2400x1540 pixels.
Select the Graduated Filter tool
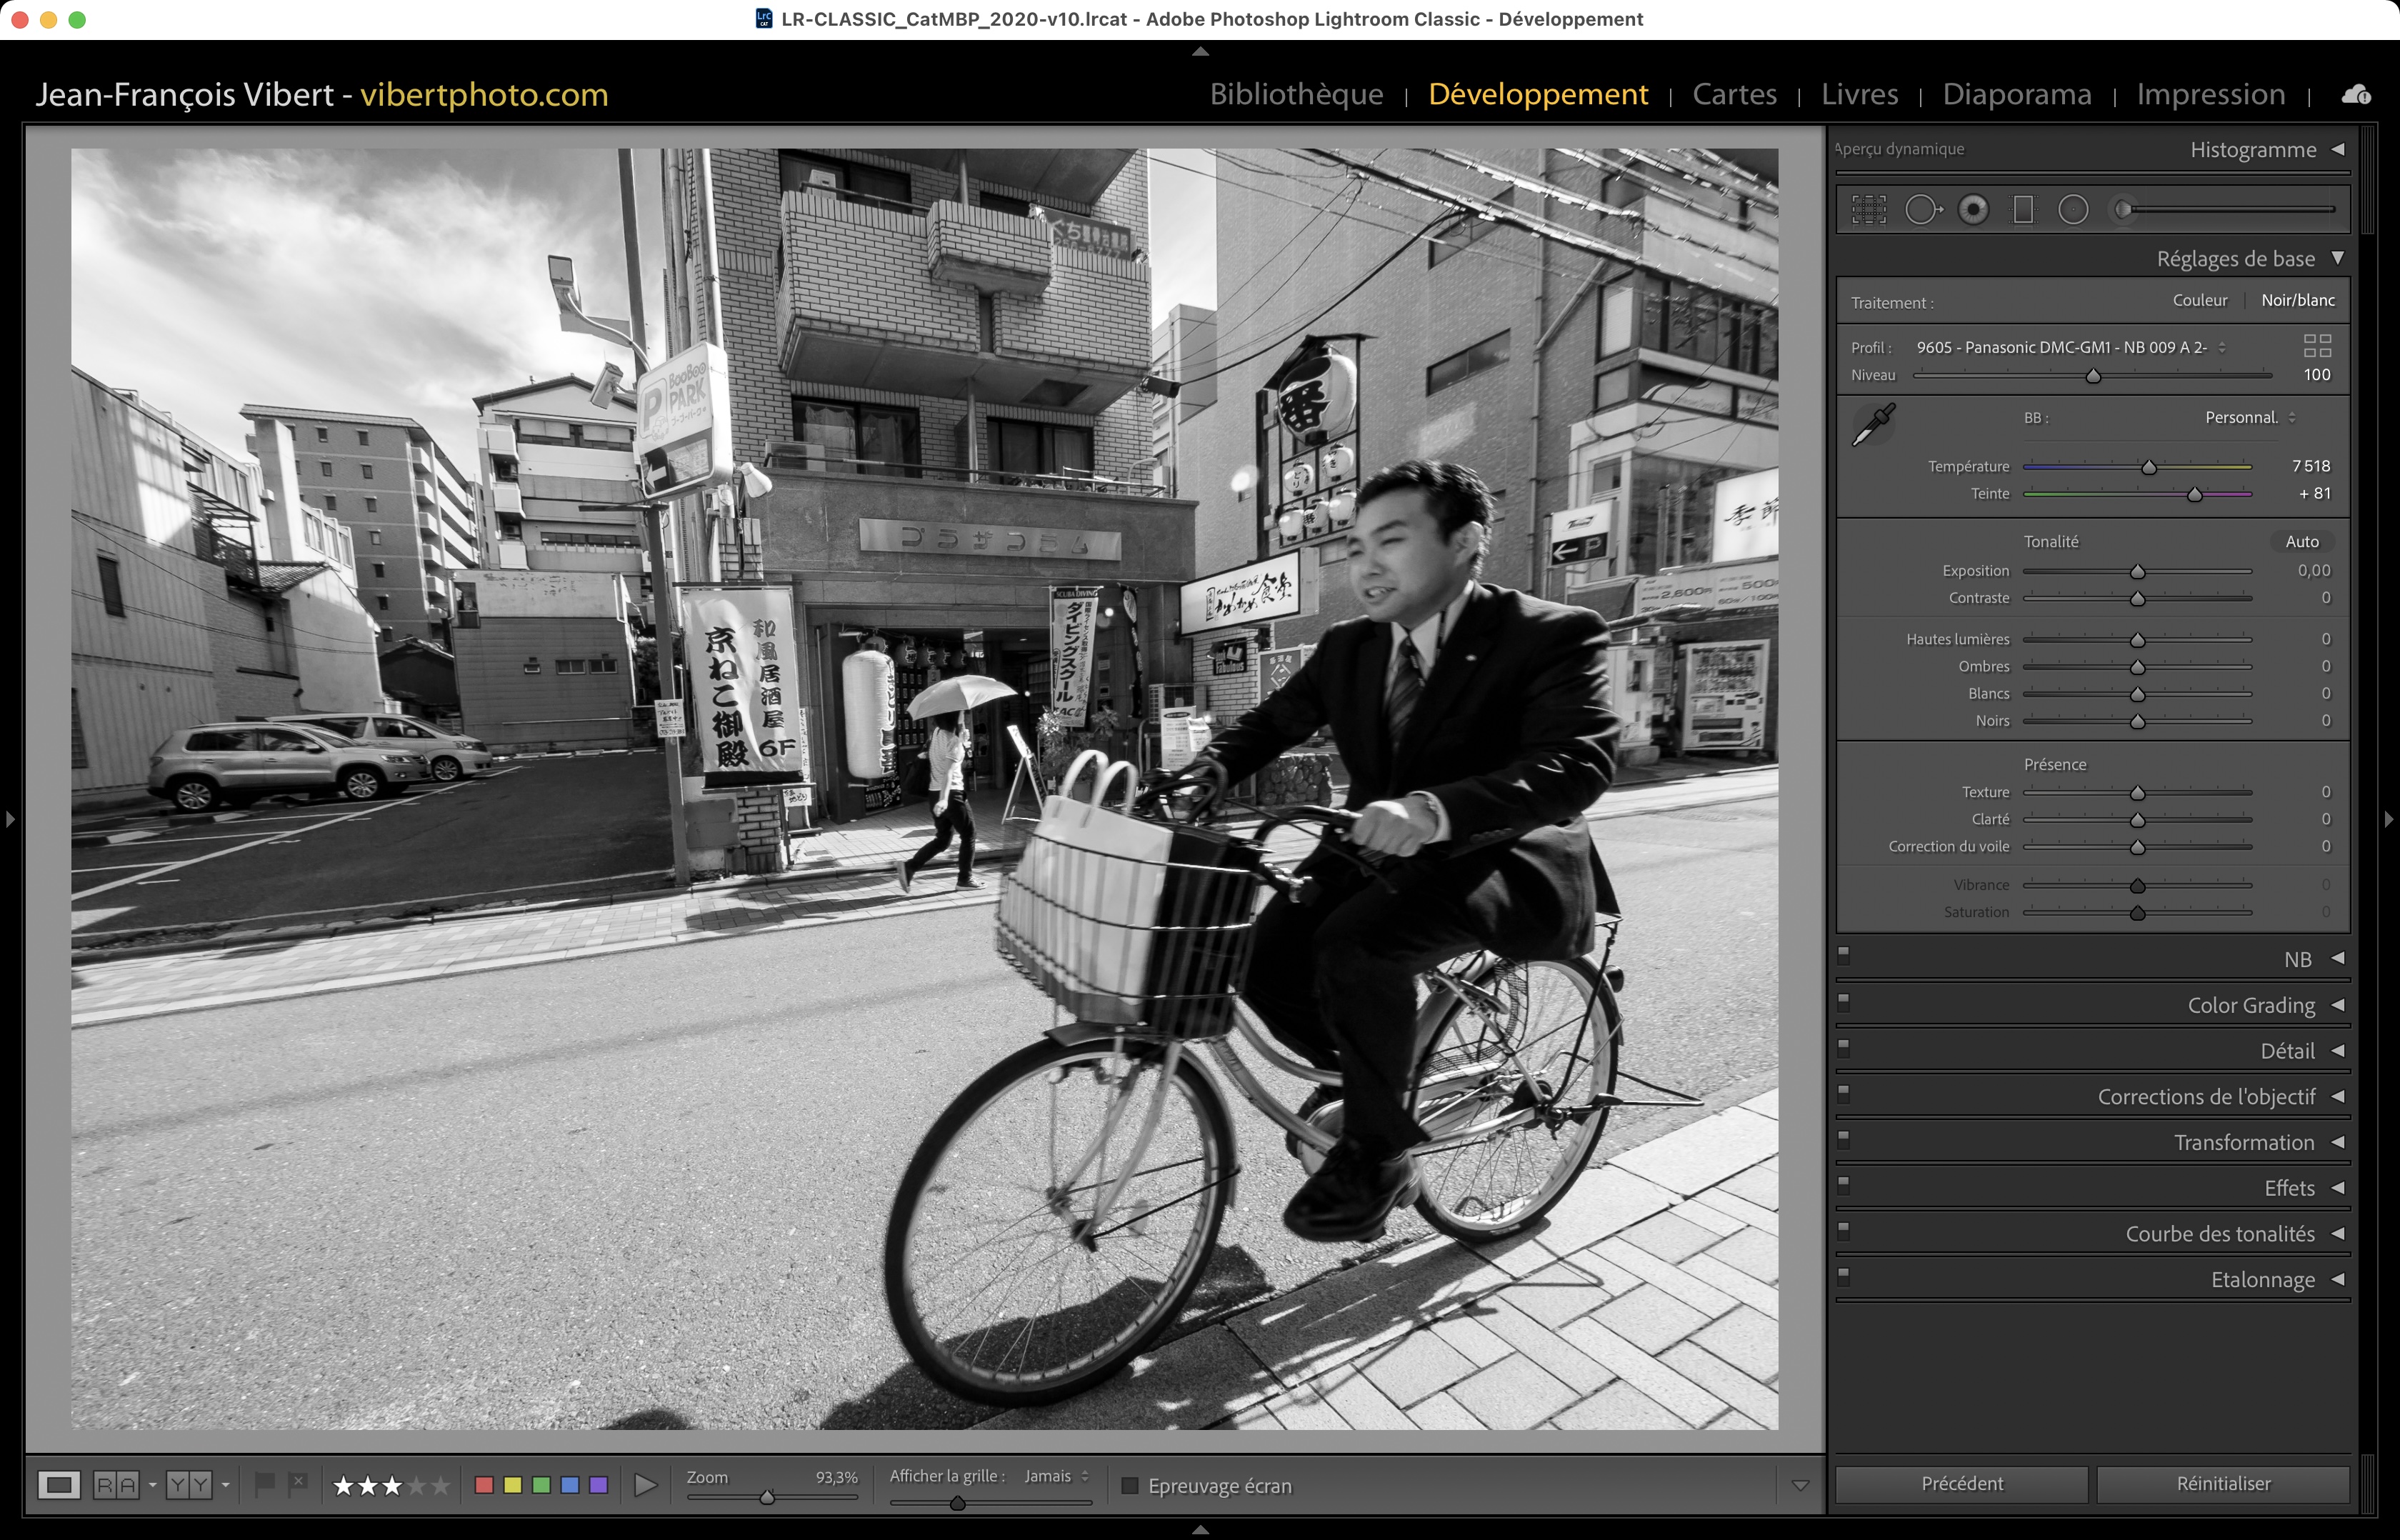2023,209
